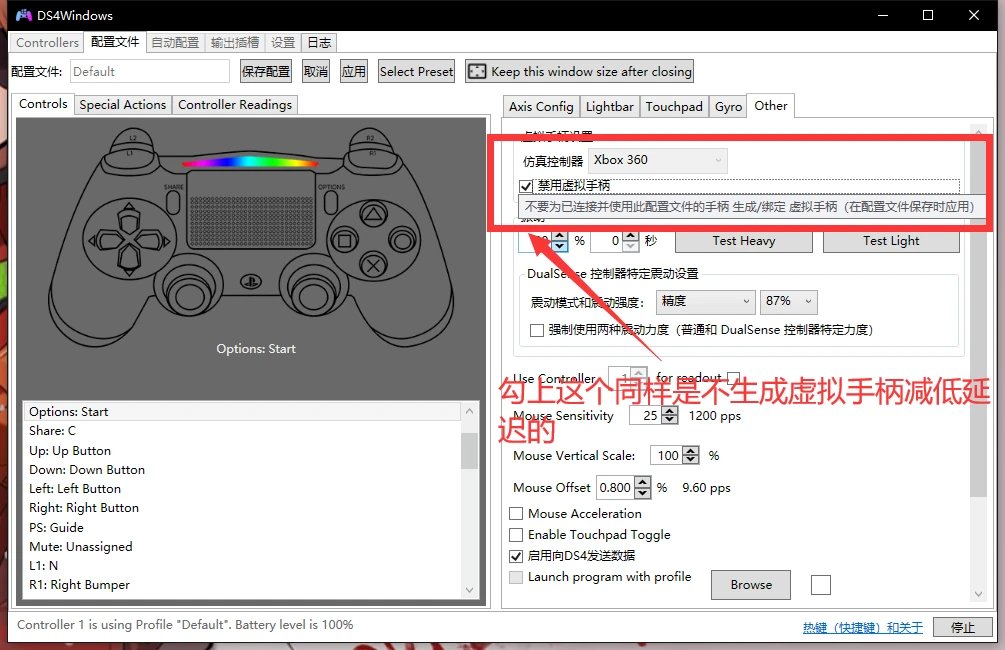1005x650 pixels.
Task: Click the Test Light rumble button
Action: tap(891, 241)
